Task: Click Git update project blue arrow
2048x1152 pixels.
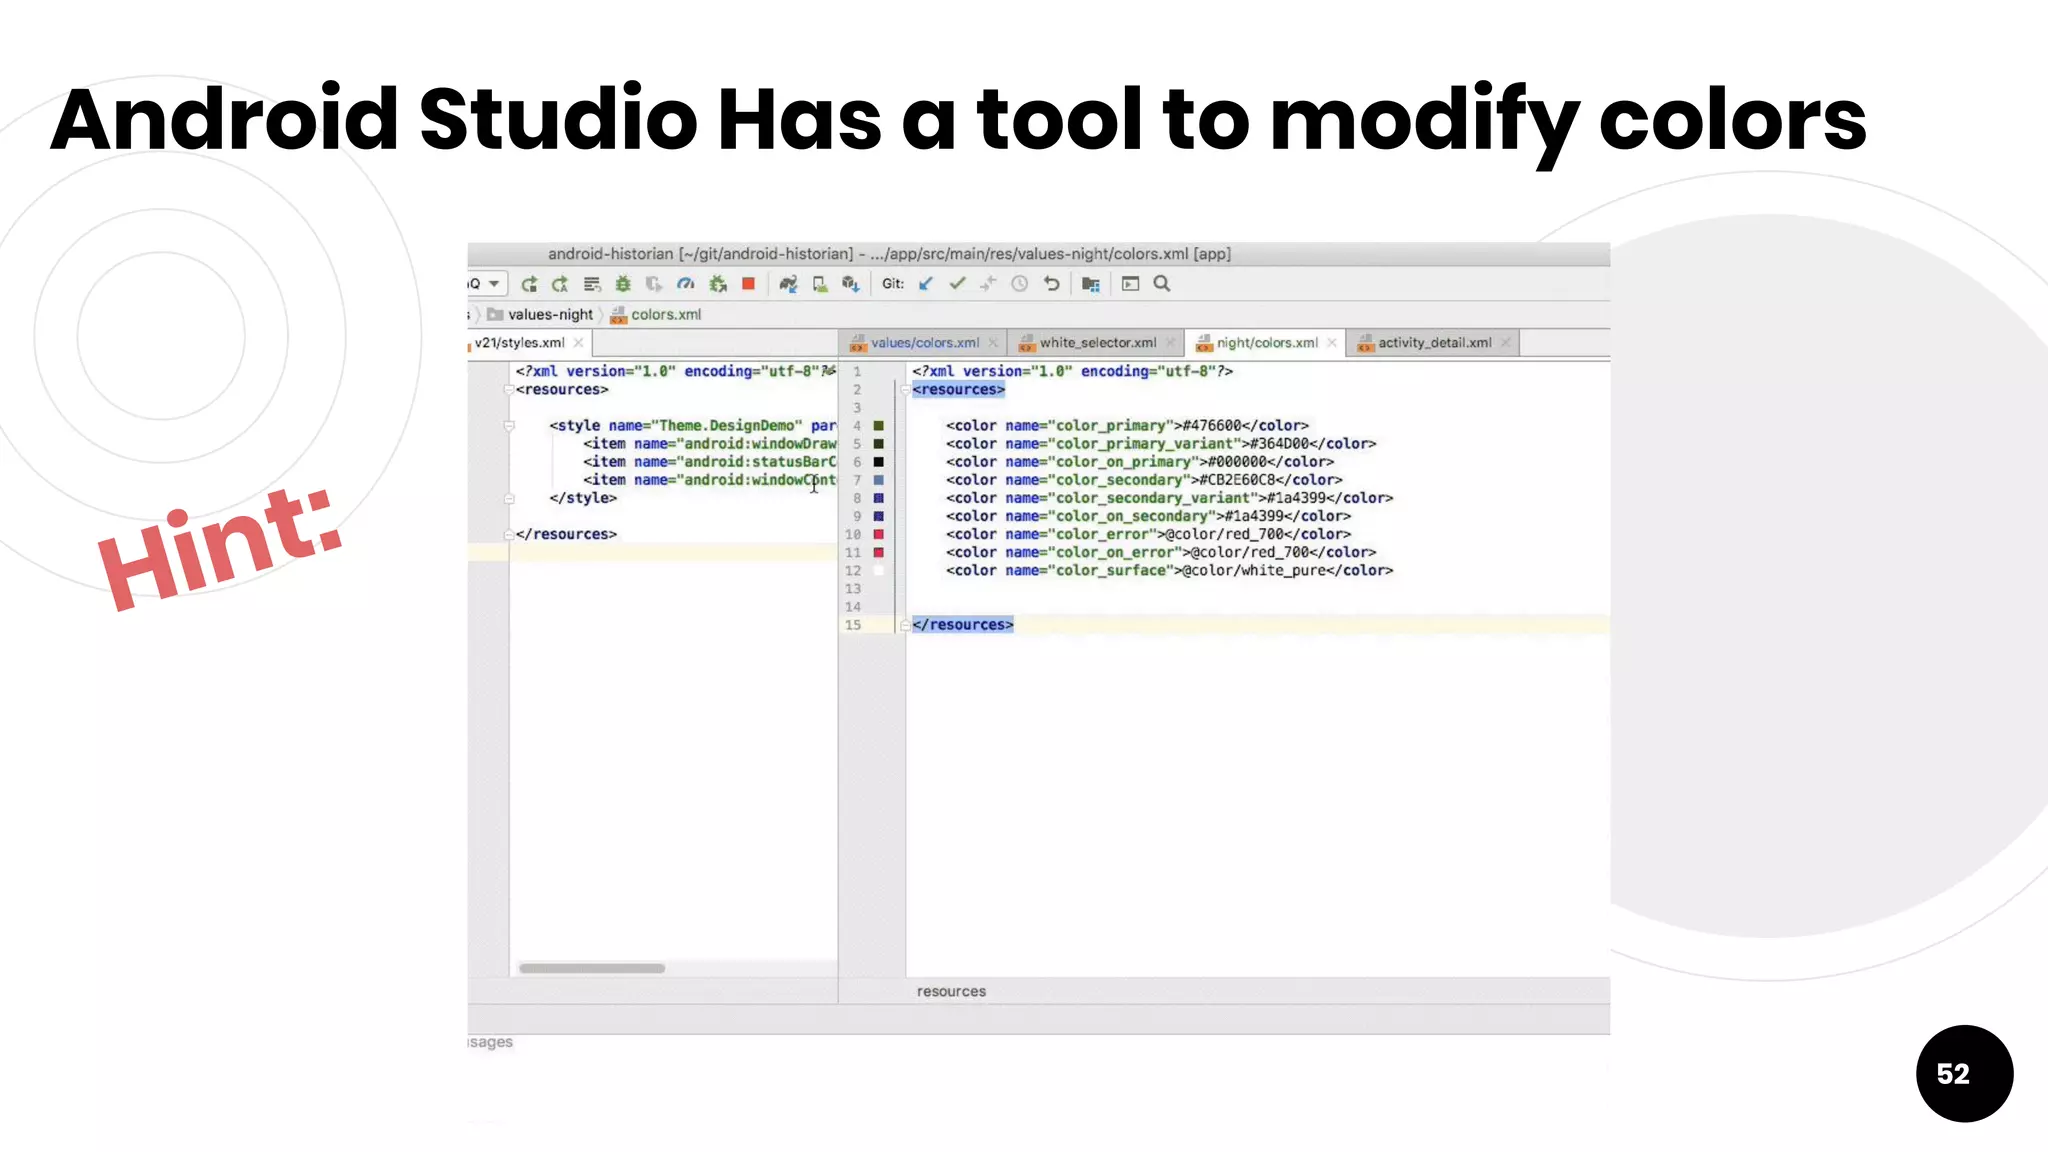Action: [x=926, y=284]
